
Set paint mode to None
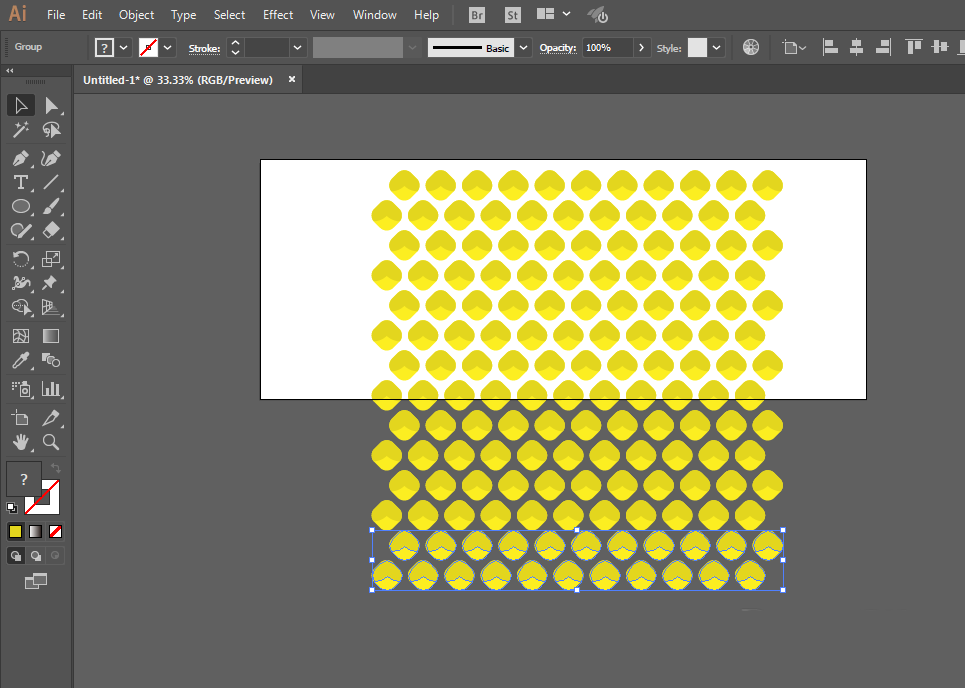point(56,531)
